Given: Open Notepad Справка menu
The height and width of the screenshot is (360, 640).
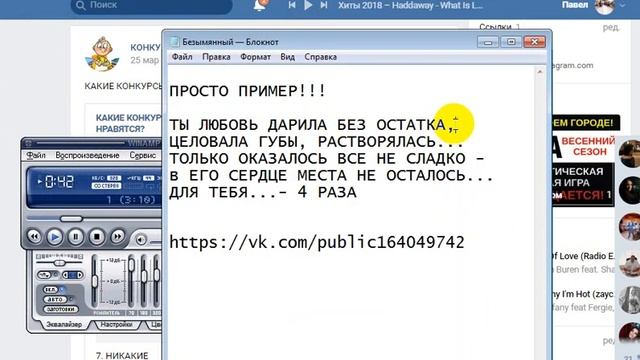Looking at the screenshot, I should (320, 57).
